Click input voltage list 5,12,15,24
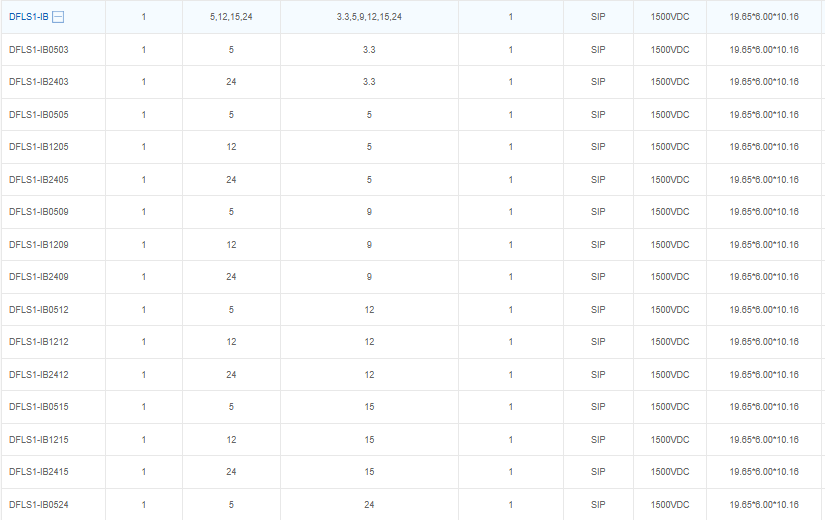This screenshot has width=825, height=520. pos(231,17)
